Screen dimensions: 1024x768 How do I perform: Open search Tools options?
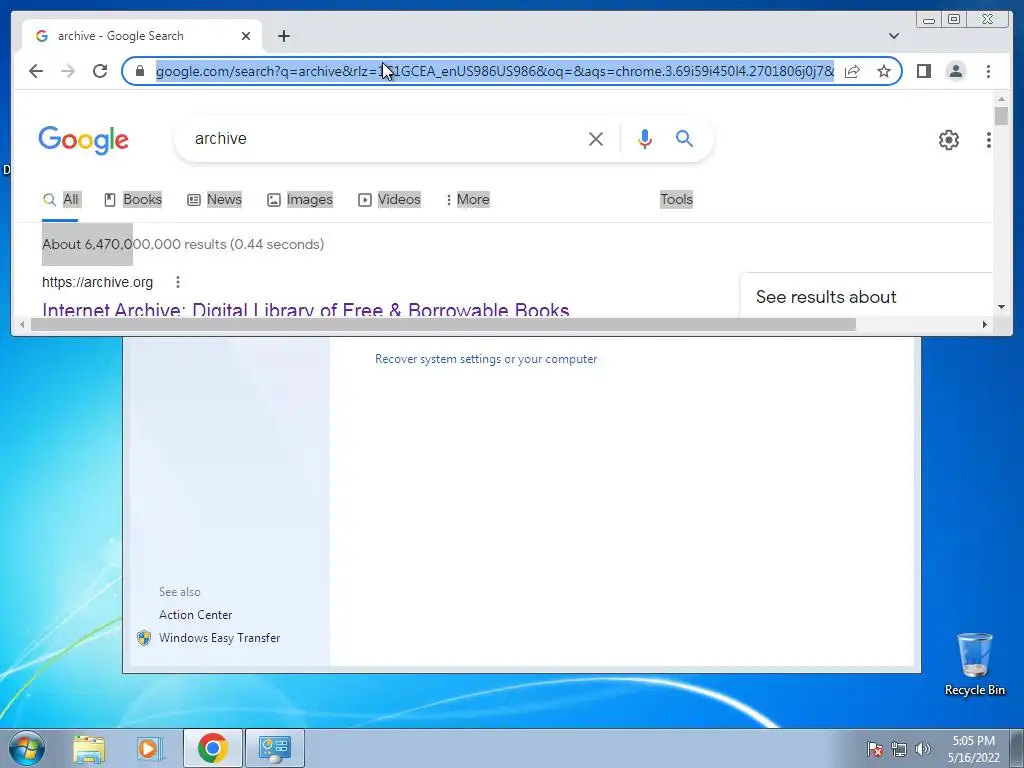tap(676, 199)
